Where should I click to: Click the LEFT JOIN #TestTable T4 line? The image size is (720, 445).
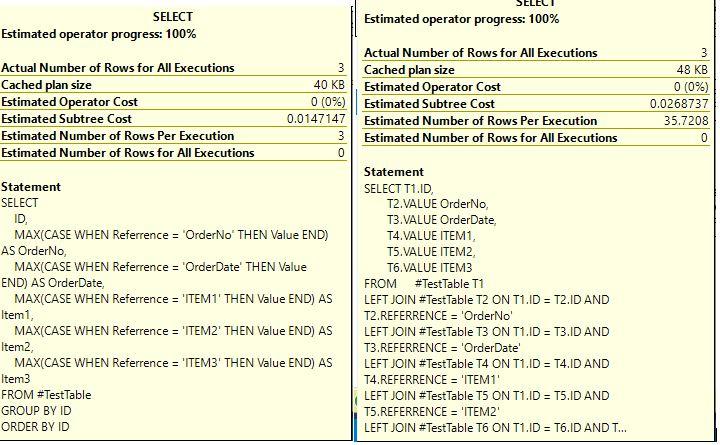pyautogui.click(x=487, y=364)
